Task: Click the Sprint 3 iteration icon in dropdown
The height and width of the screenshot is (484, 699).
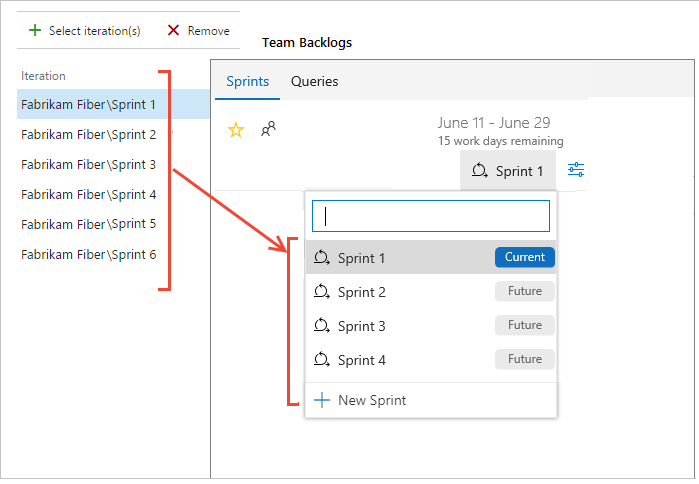Action: point(322,326)
